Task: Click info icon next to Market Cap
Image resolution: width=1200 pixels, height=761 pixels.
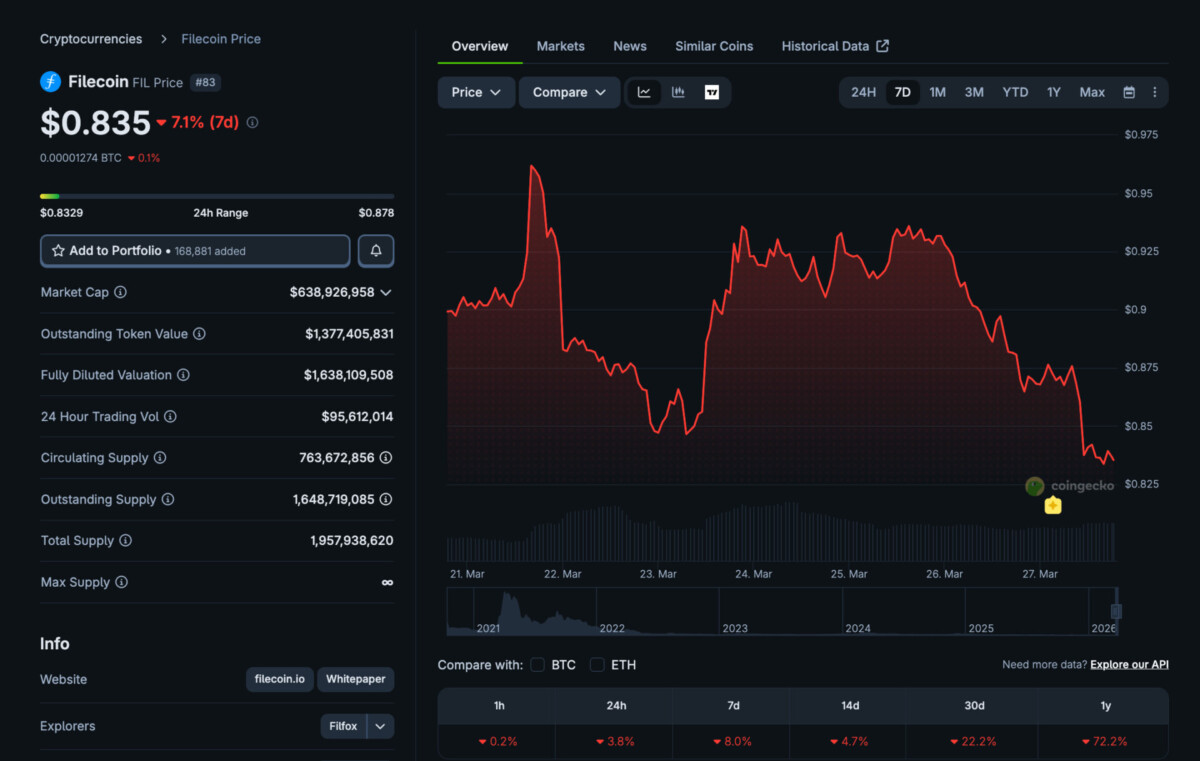Action: click(x=120, y=292)
